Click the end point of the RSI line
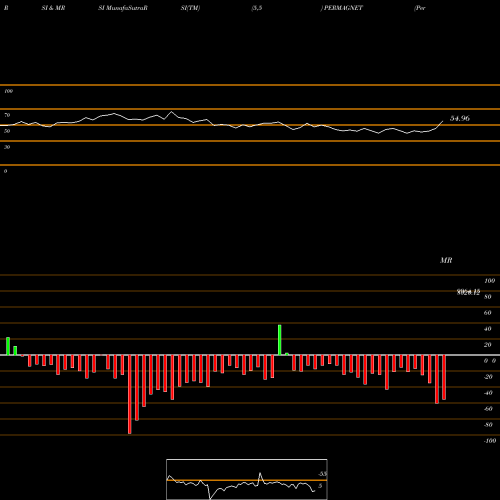The height and width of the screenshot is (500, 500). click(443, 121)
